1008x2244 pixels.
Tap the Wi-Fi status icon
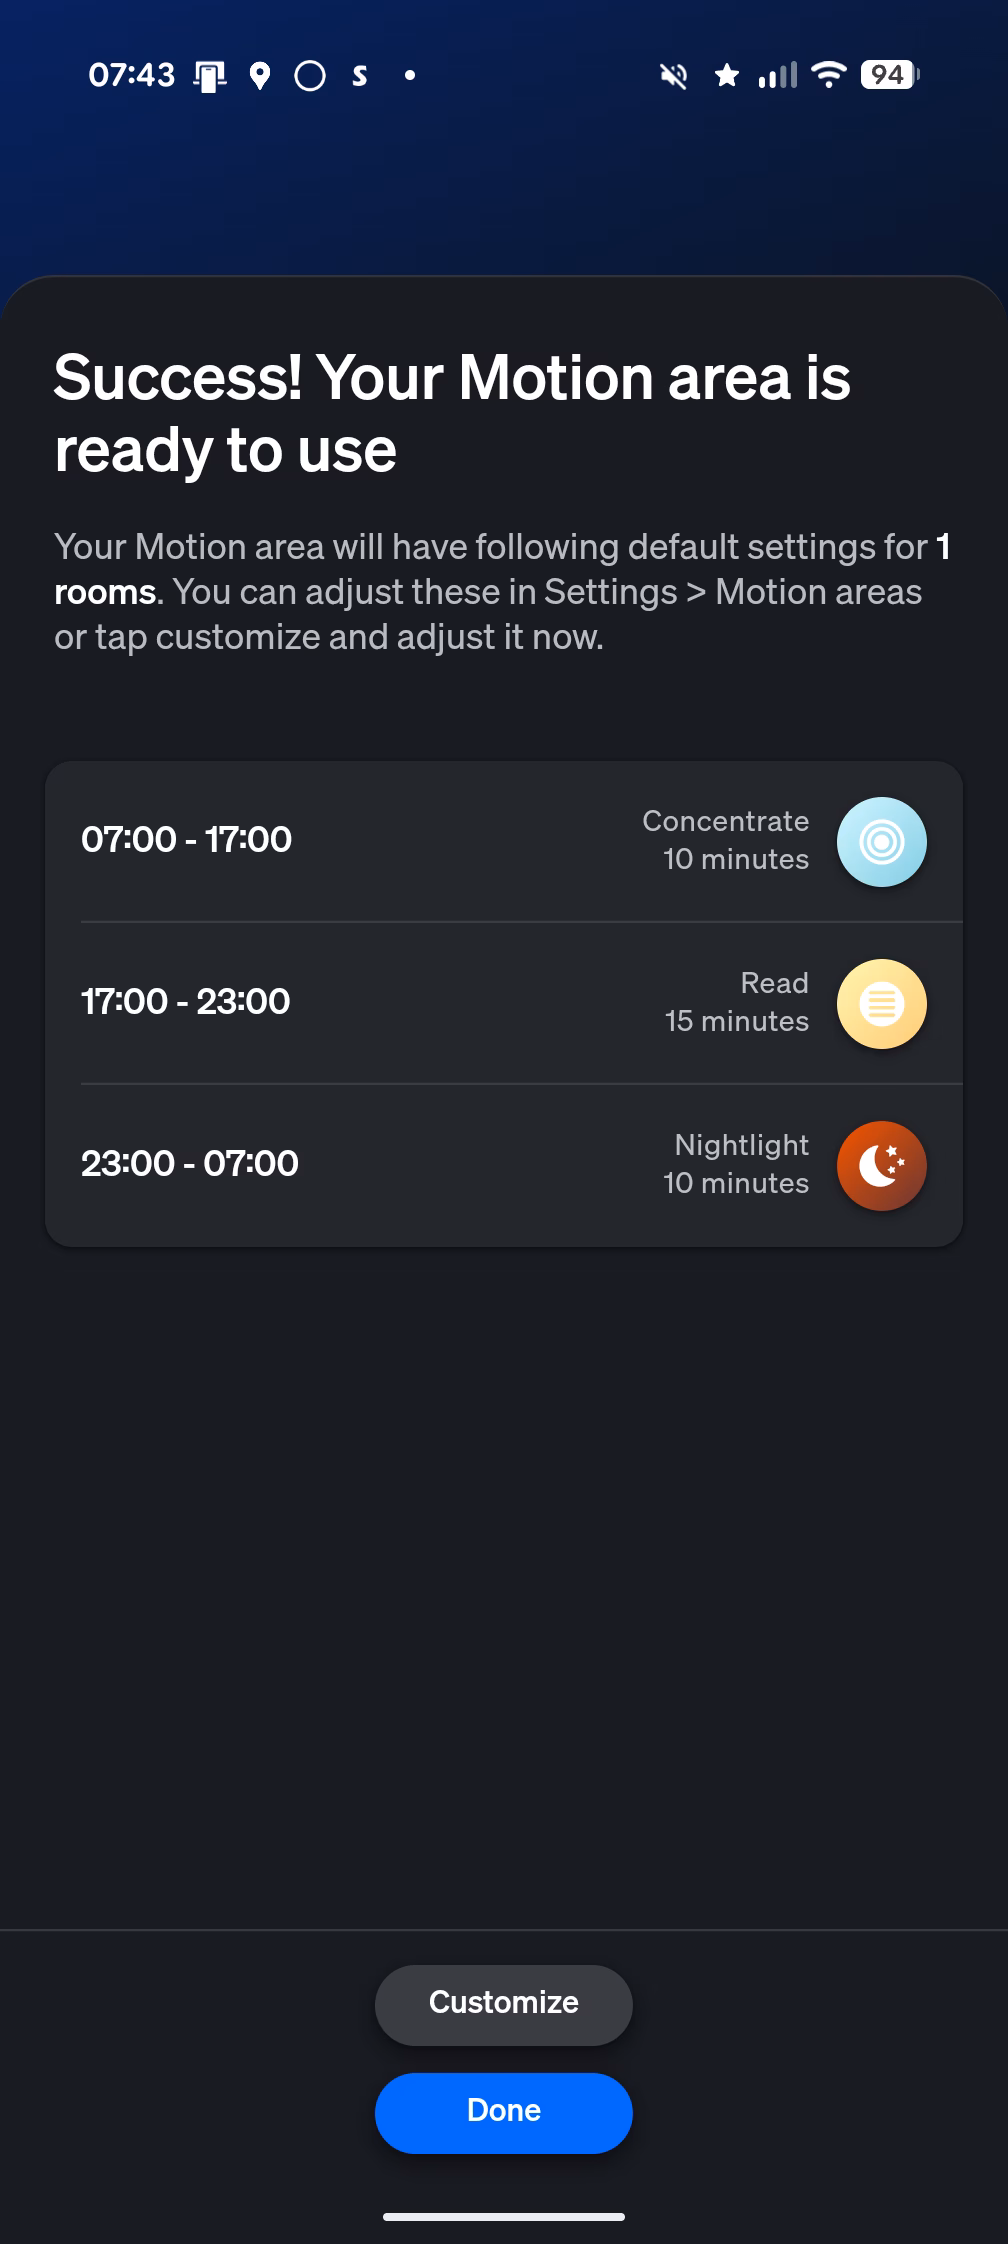[829, 74]
